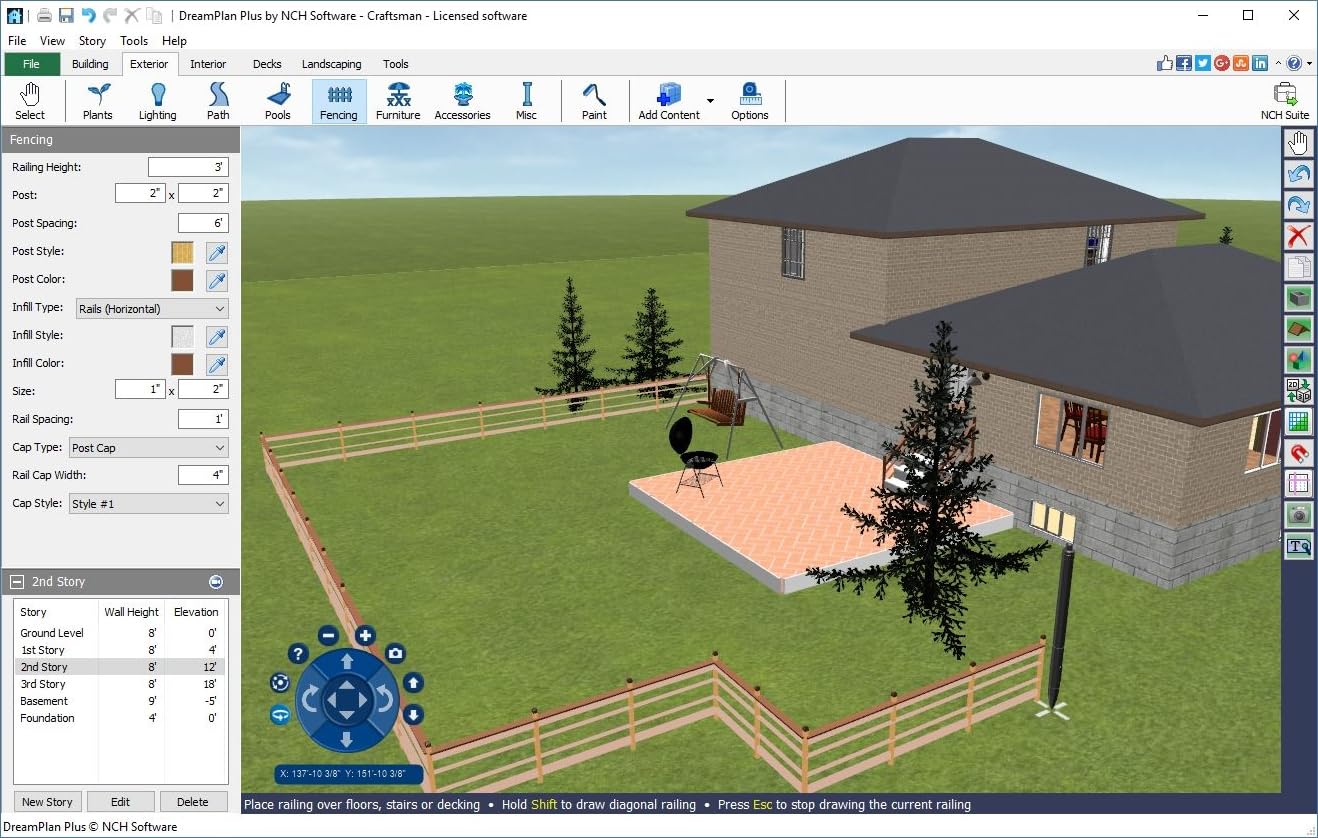Toggle the snap magnet tool

1298,453
